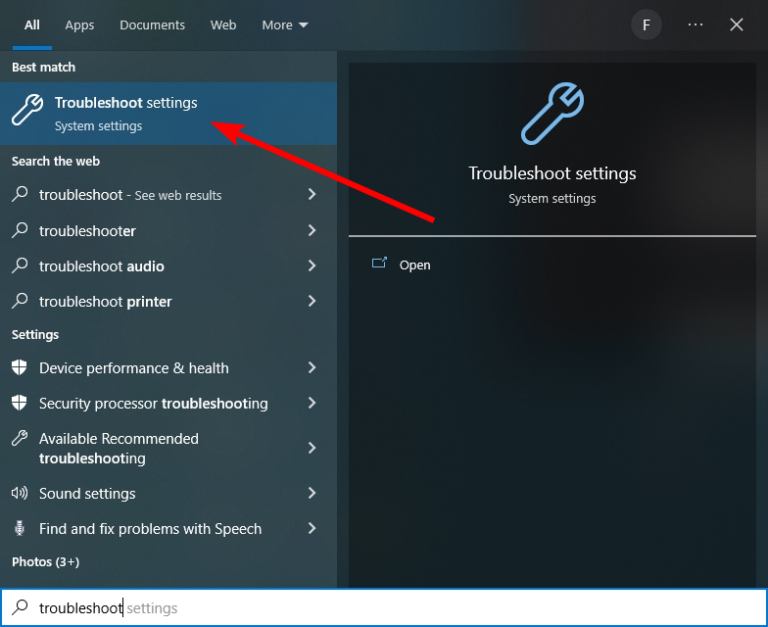The width and height of the screenshot is (768, 627).
Task: Expand chevron for troubleshooter suggestion
Action: click(x=312, y=230)
